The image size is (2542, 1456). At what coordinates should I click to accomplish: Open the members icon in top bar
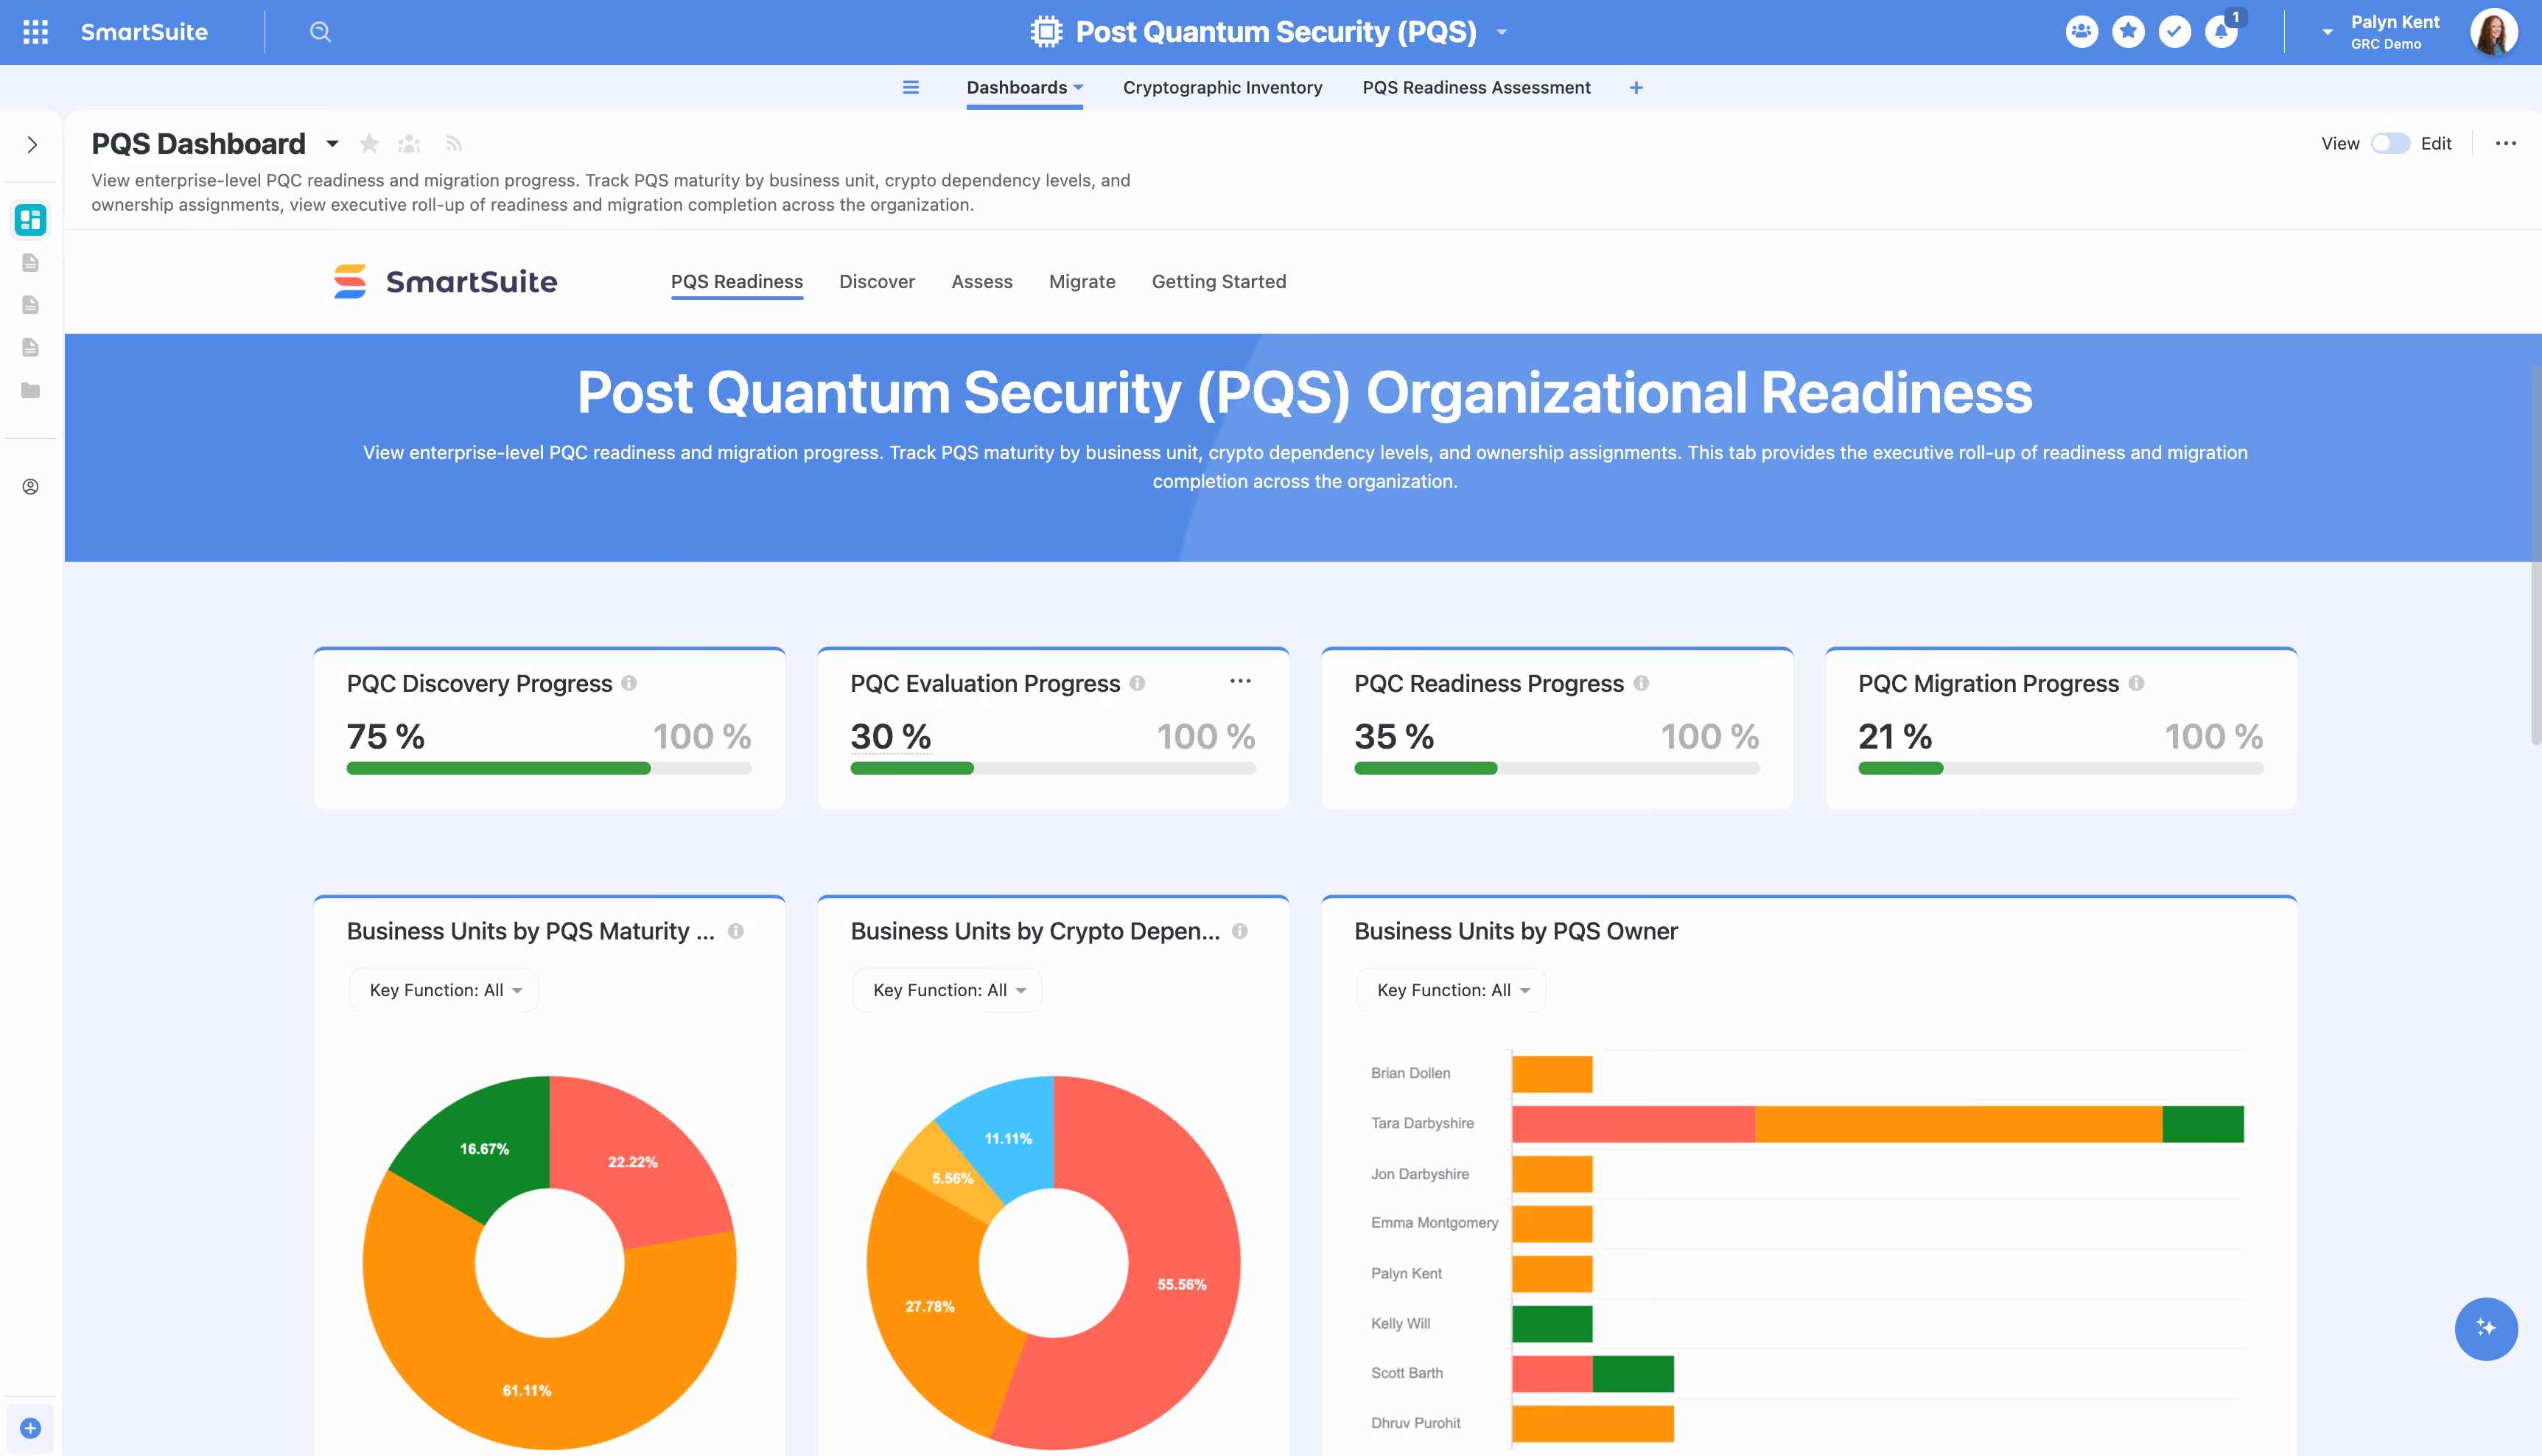point(2081,32)
